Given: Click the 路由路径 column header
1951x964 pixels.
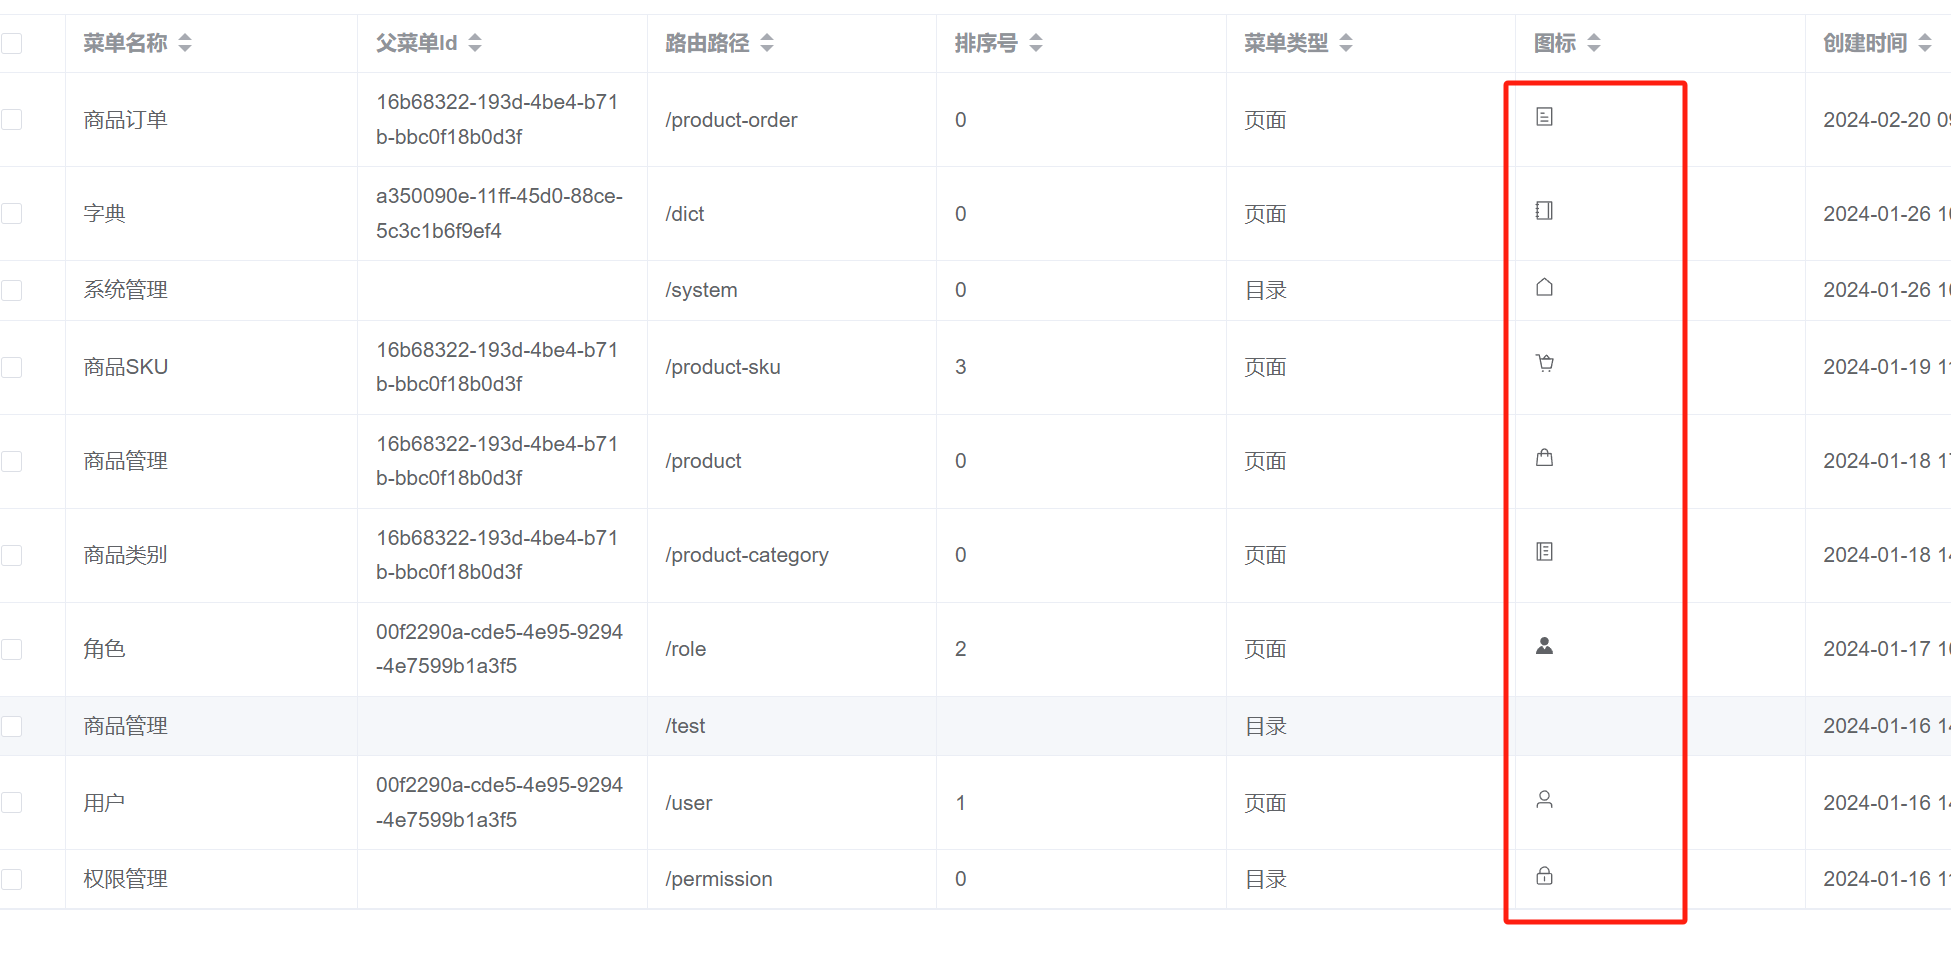Looking at the screenshot, I should click(x=707, y=43).
